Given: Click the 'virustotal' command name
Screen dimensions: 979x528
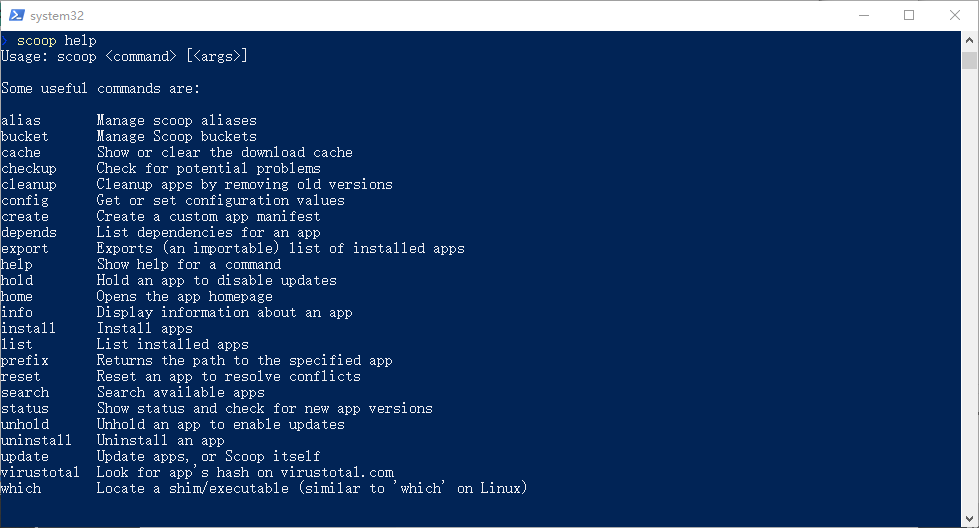Looking at the screenshot, I should (x=40, y=472).
